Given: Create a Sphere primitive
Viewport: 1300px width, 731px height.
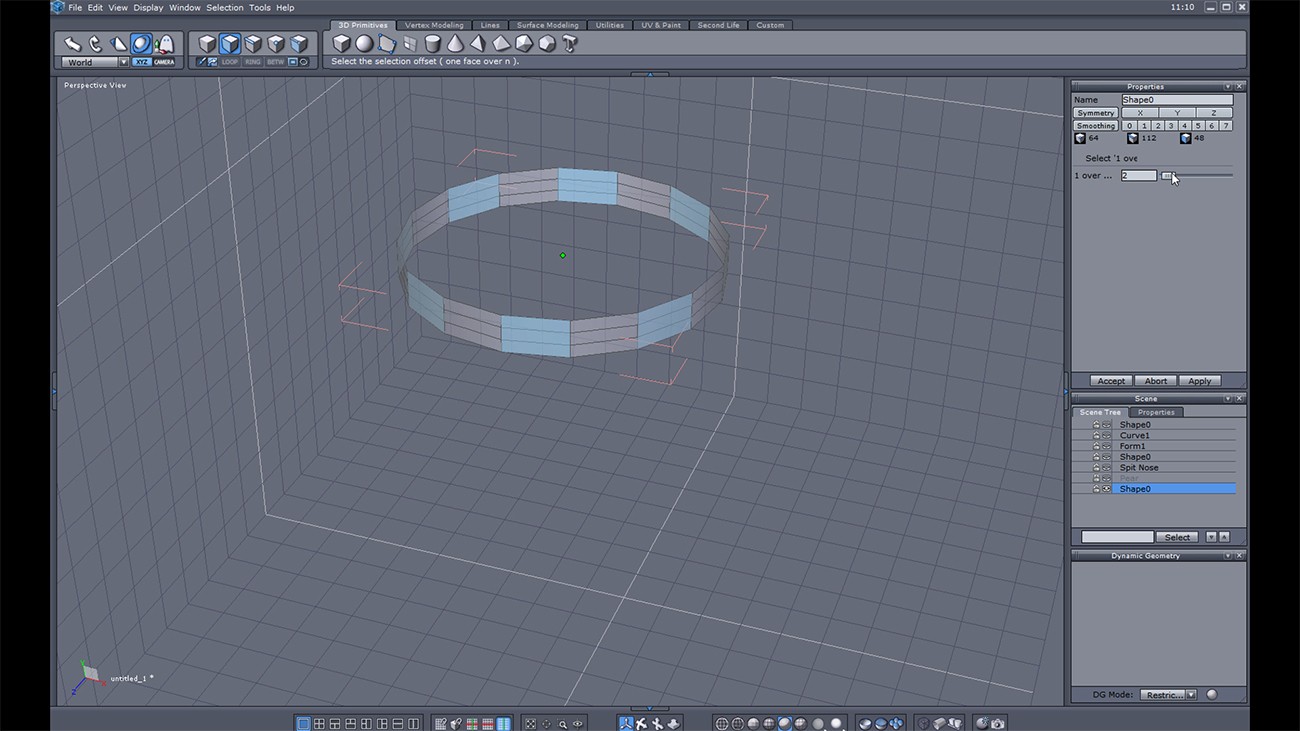Looking at the screenshot, I should (364, 44).
